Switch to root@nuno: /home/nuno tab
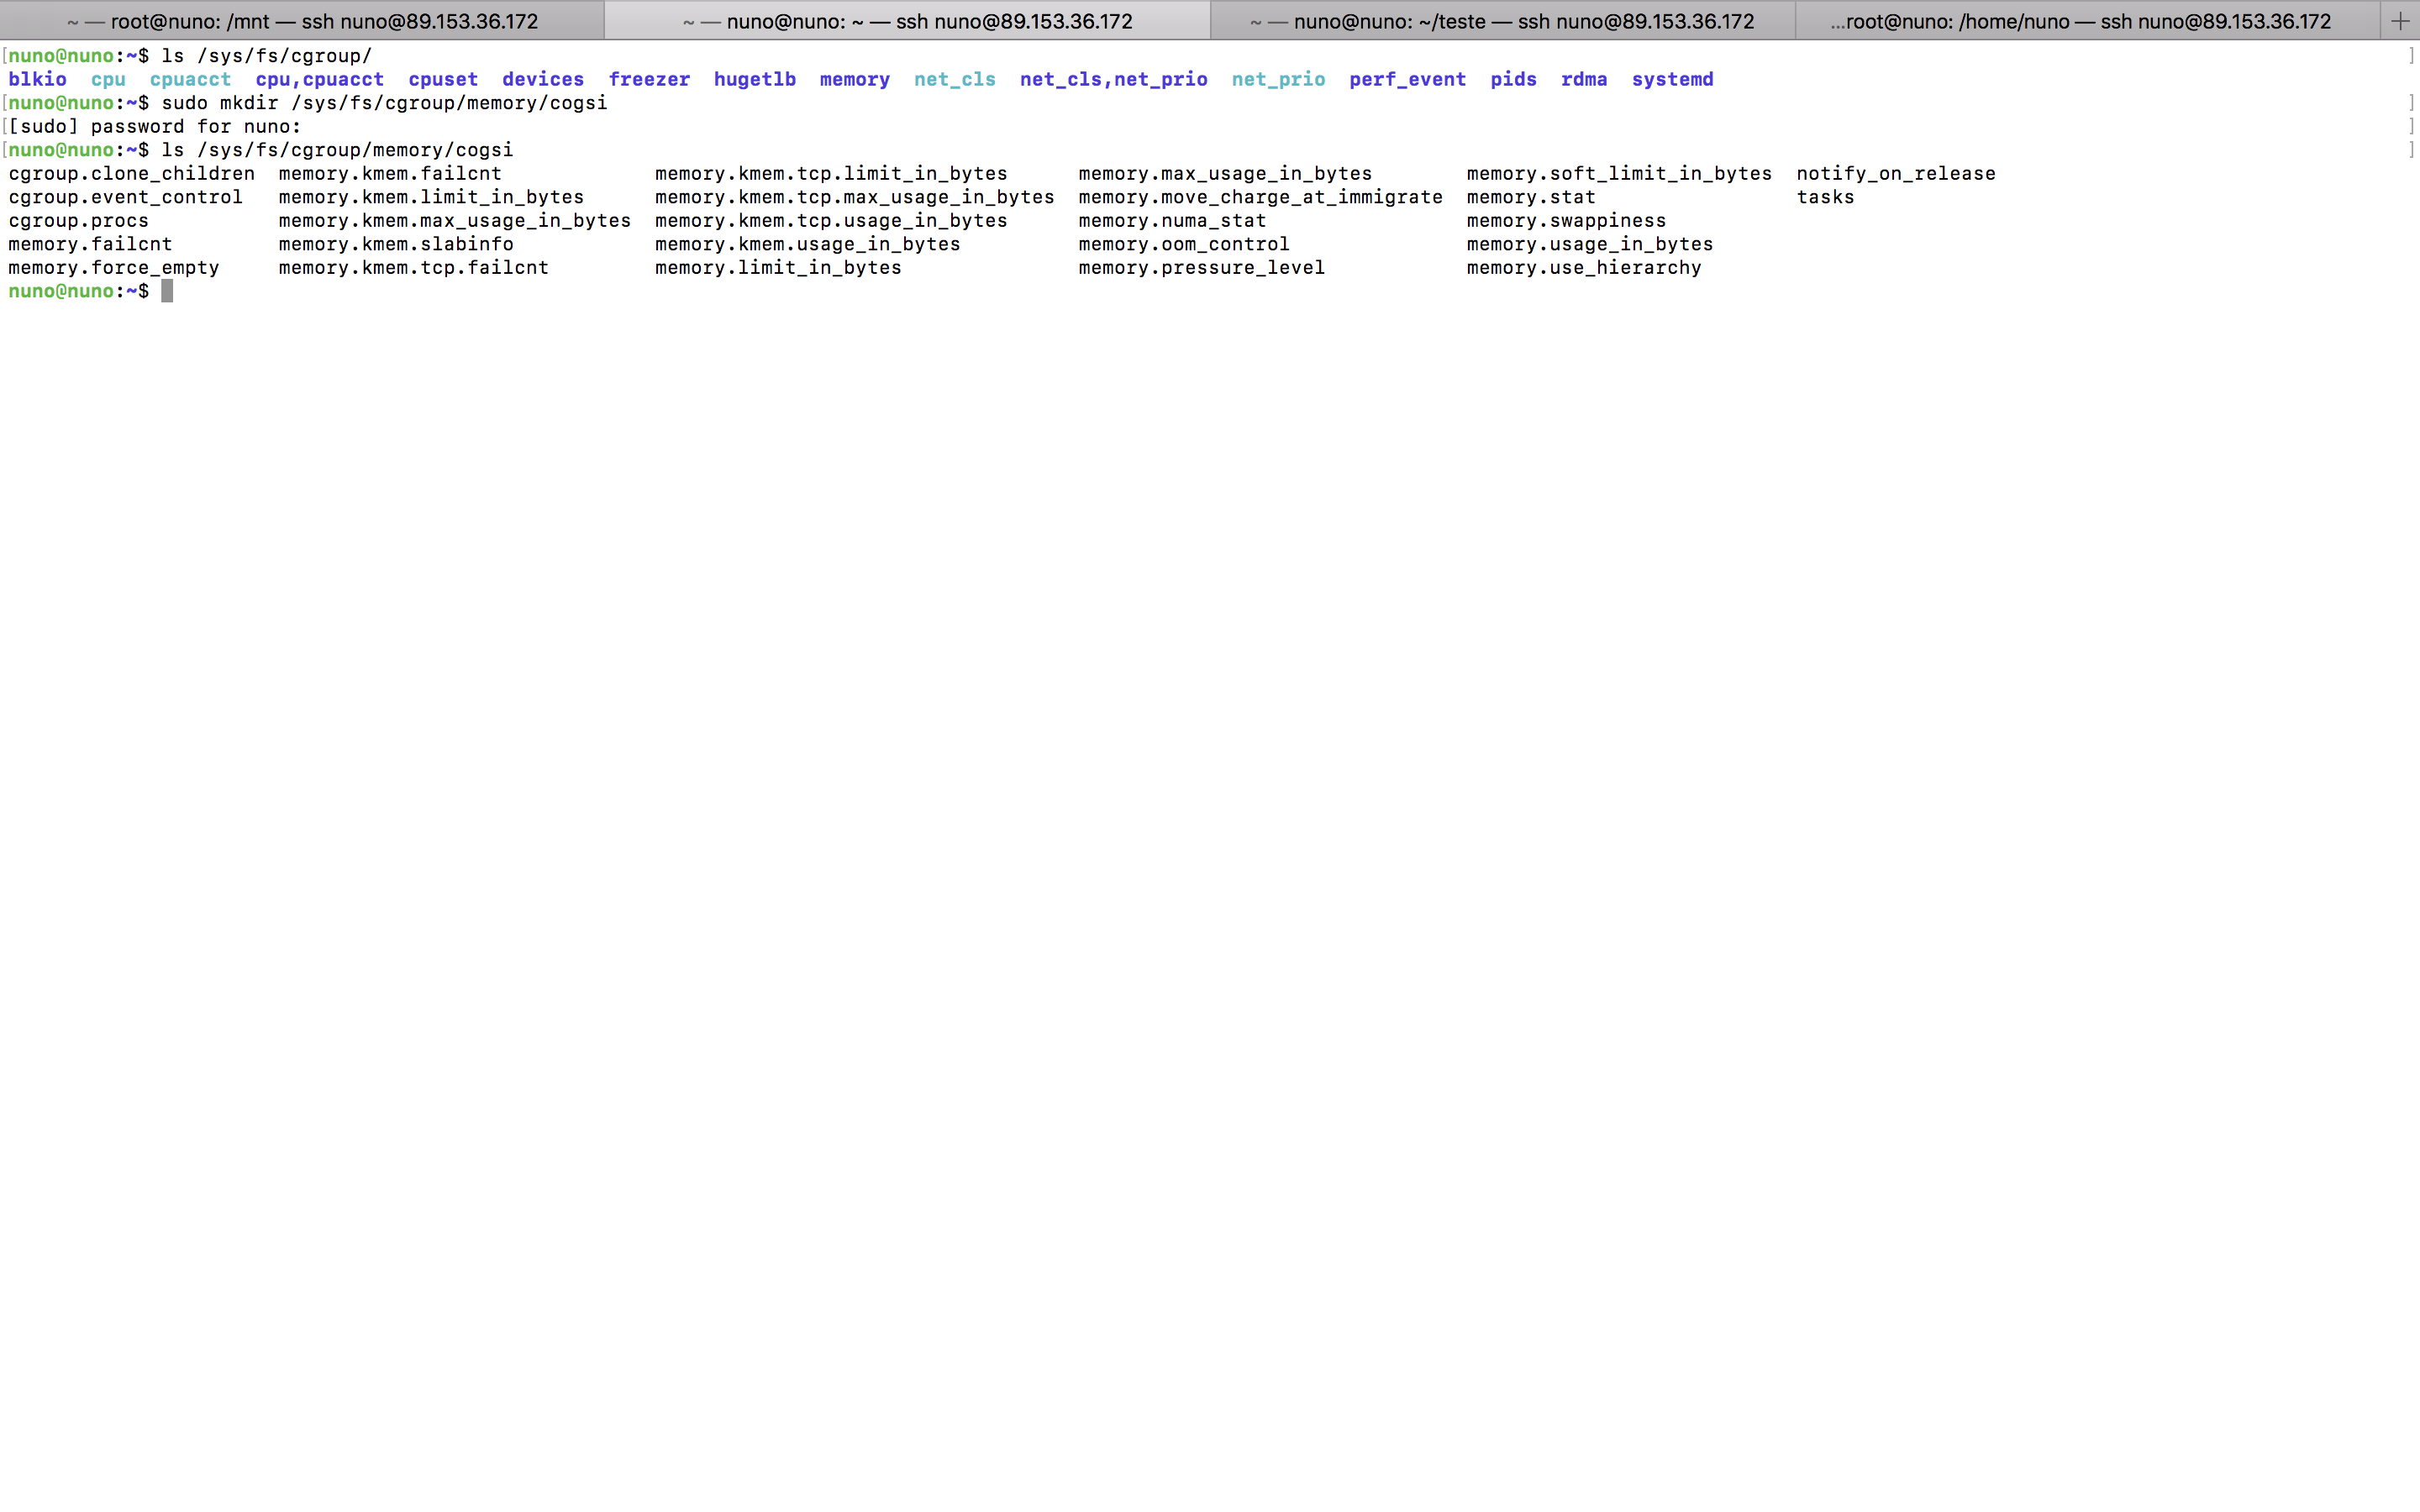2420x1512 pixels. 2088,21
